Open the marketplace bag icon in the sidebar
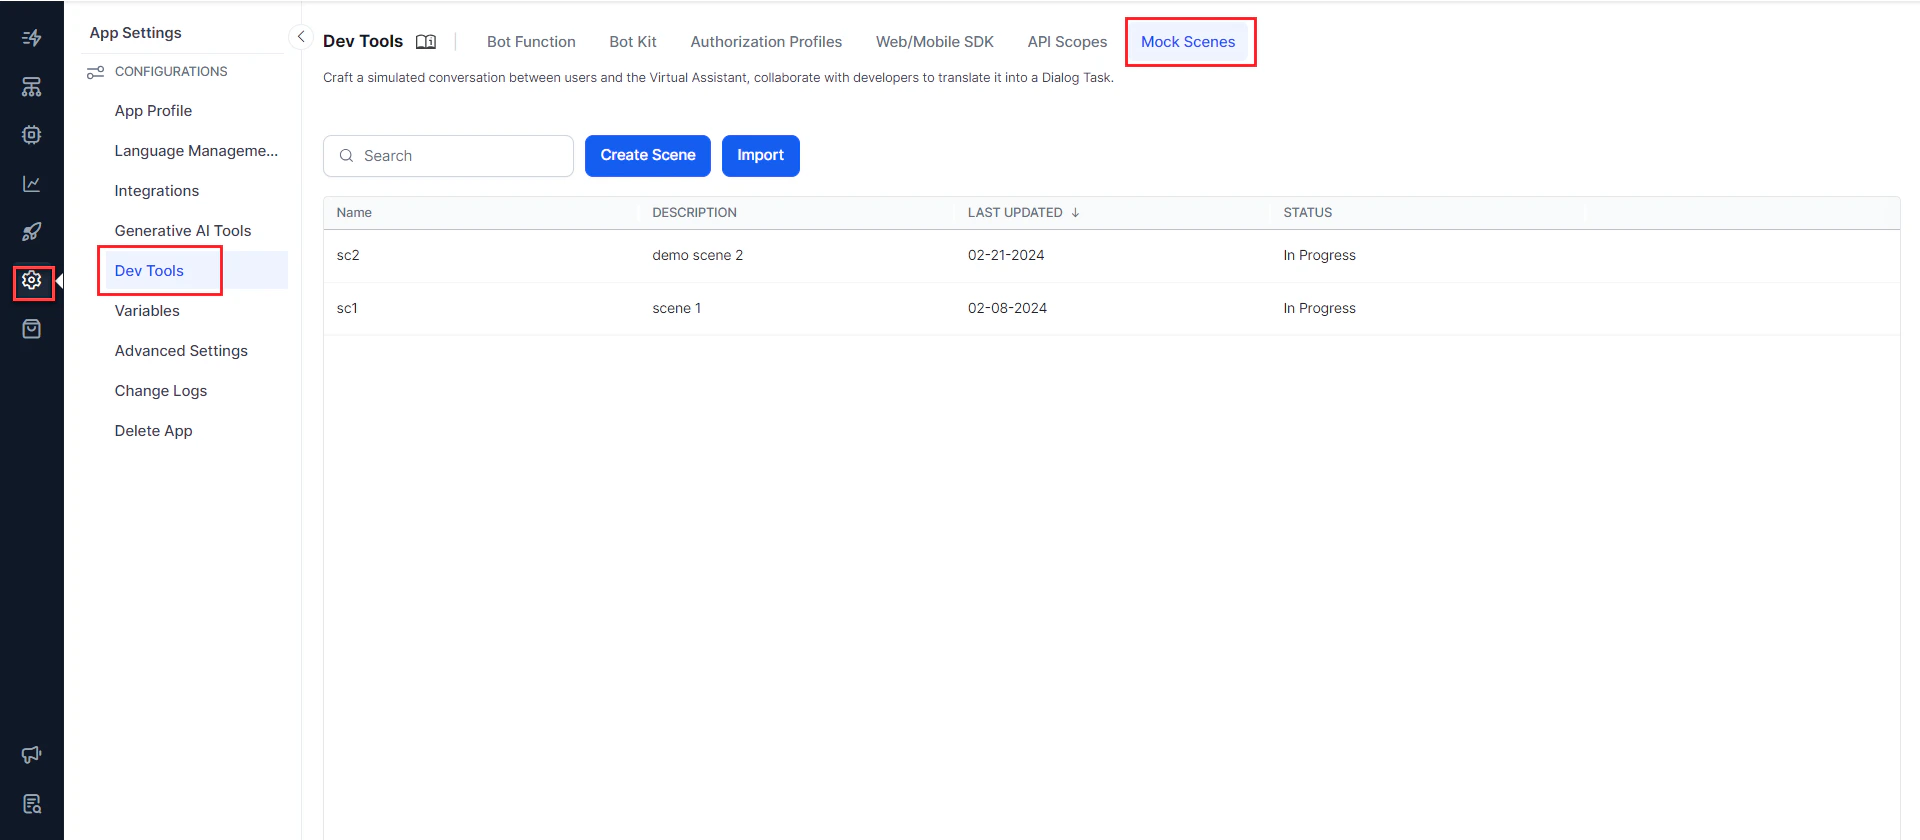Screen dimensions: 1920x840 [x=32, y=329]
